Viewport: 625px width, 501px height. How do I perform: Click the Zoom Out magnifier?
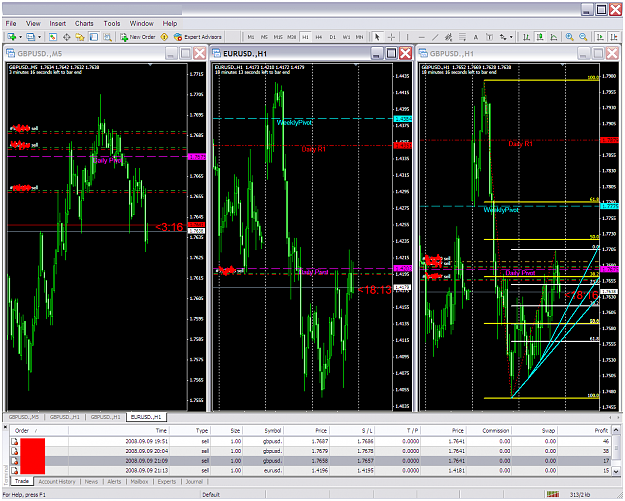583,37
